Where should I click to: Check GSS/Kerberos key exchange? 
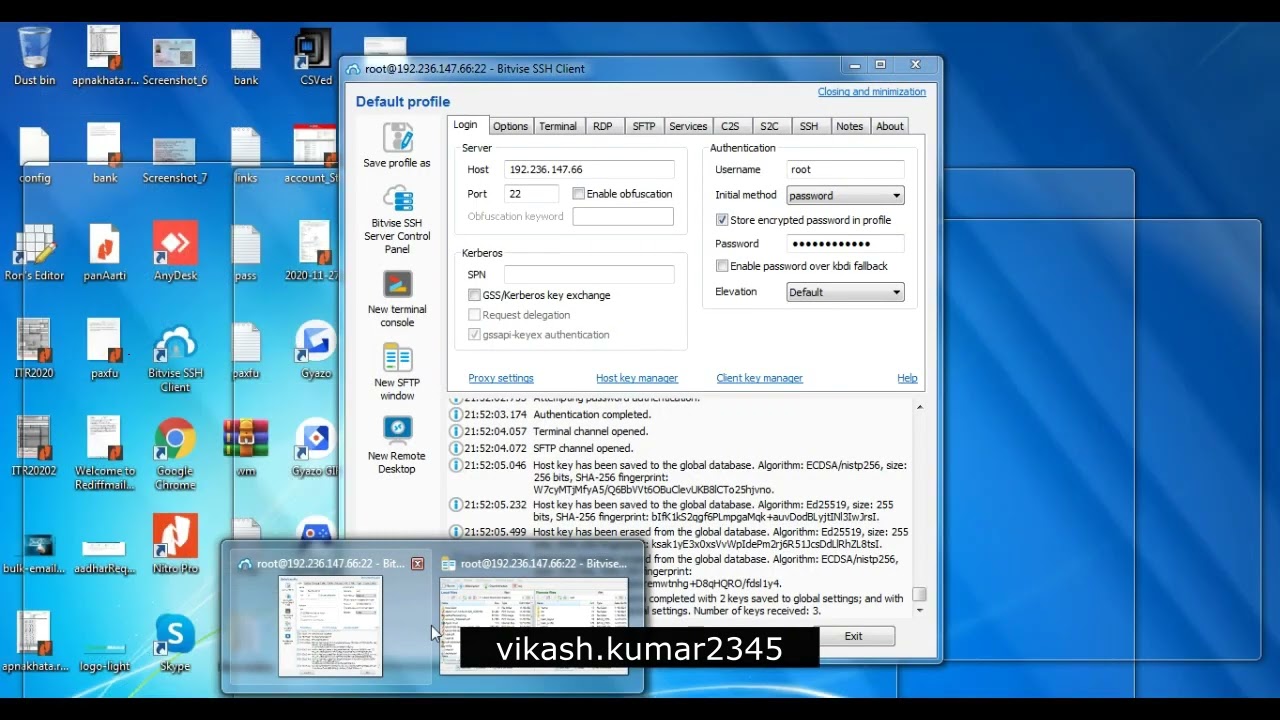click(x=474, y=295)
